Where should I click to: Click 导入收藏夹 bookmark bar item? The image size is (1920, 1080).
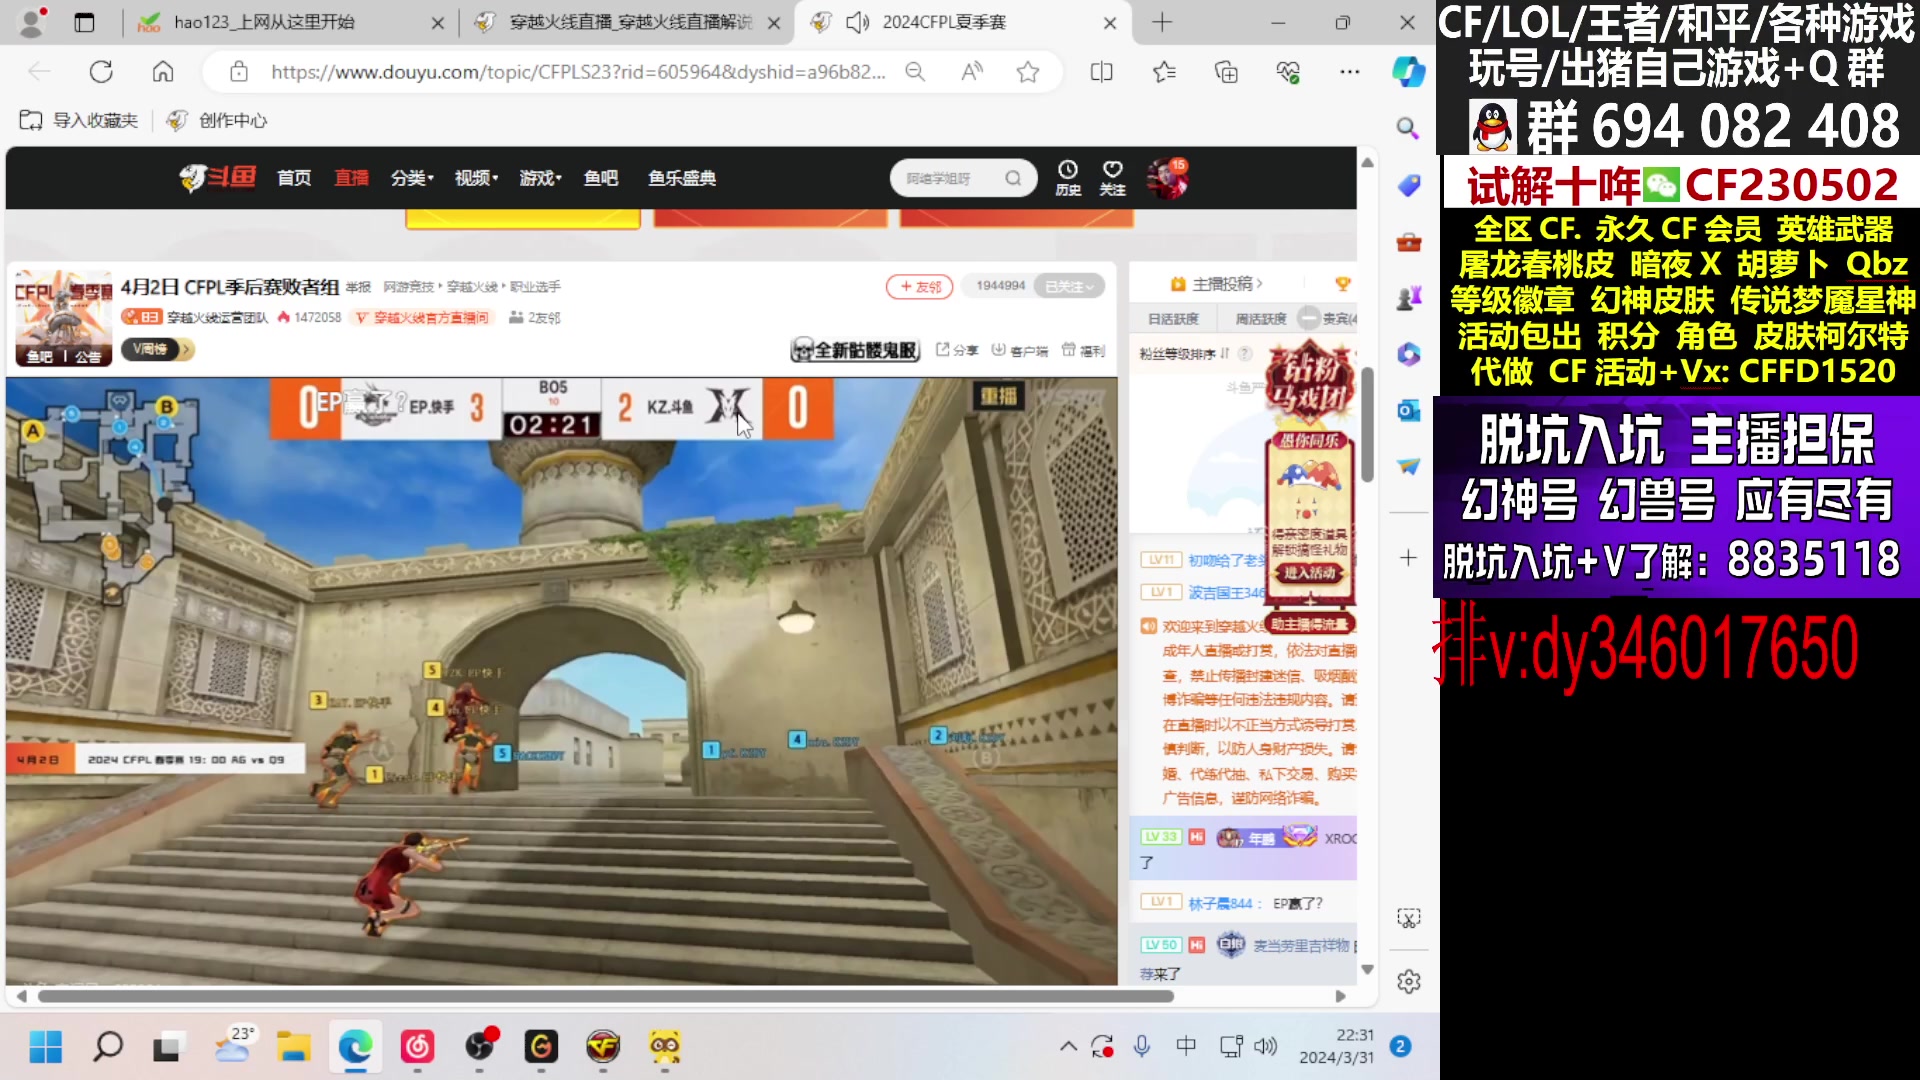tap(79, 120)
